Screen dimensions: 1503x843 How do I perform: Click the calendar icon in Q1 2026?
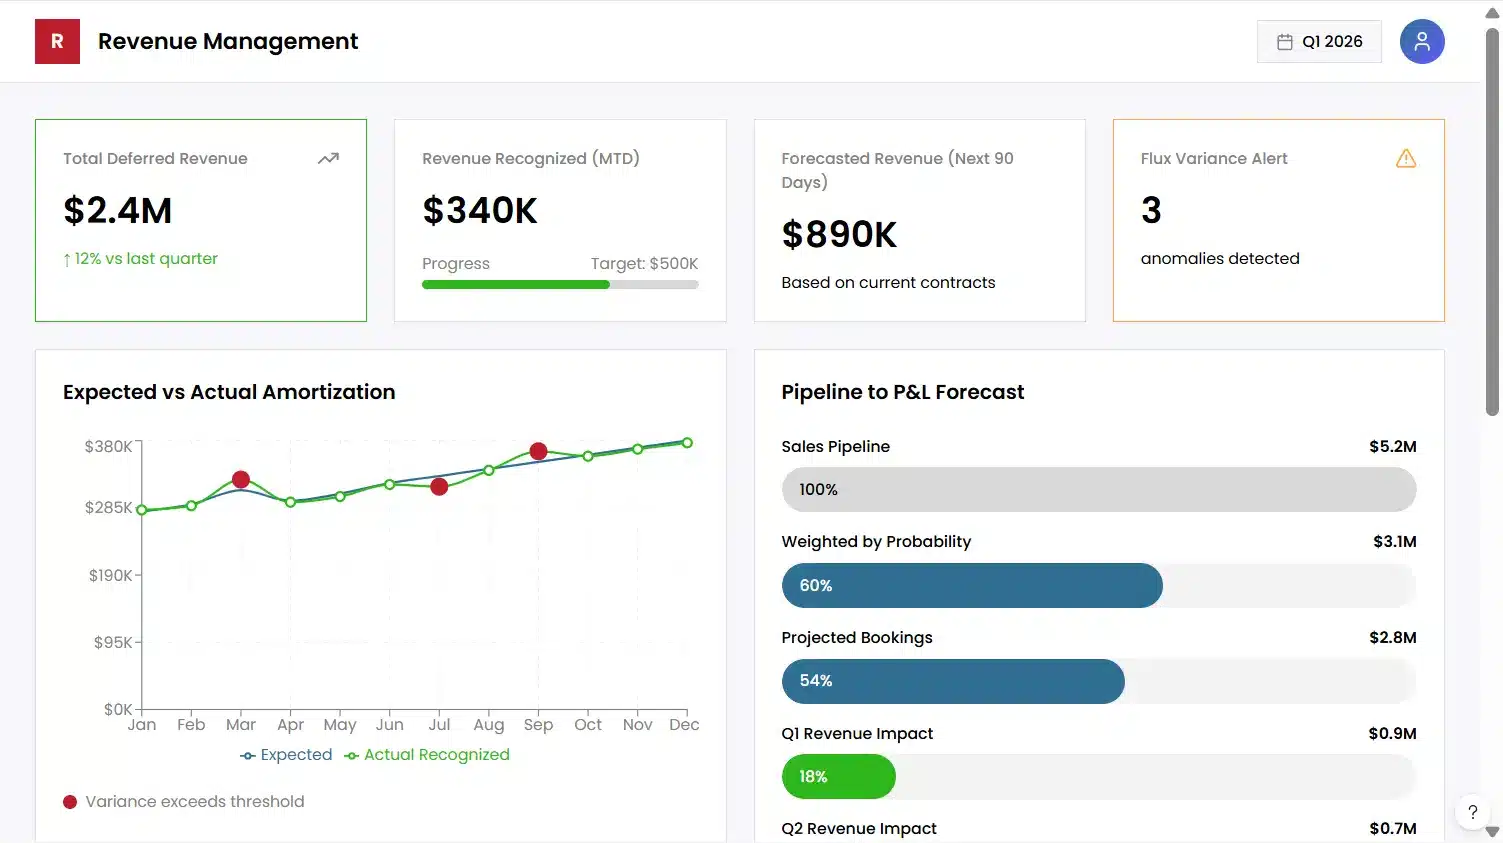(1285, 42)
